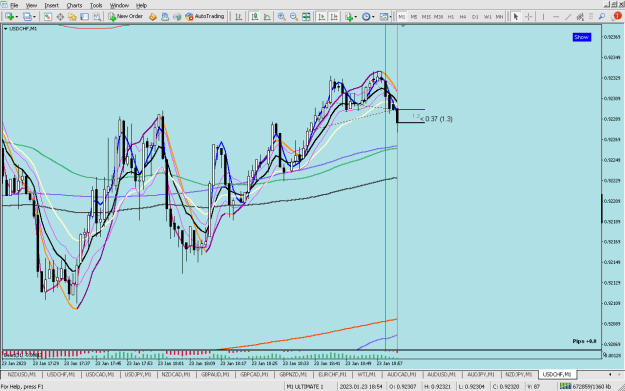
Task: Toggle the Terminal panel icon
Action: pyautogui.click(x=85, y=17)
